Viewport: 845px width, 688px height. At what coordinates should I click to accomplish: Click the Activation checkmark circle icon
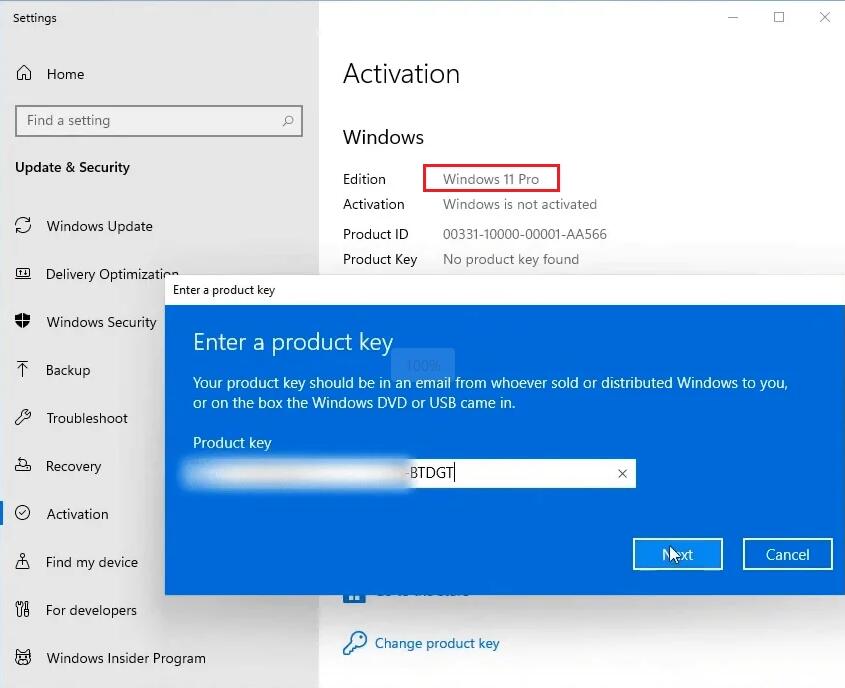click(x=23, y=513)
